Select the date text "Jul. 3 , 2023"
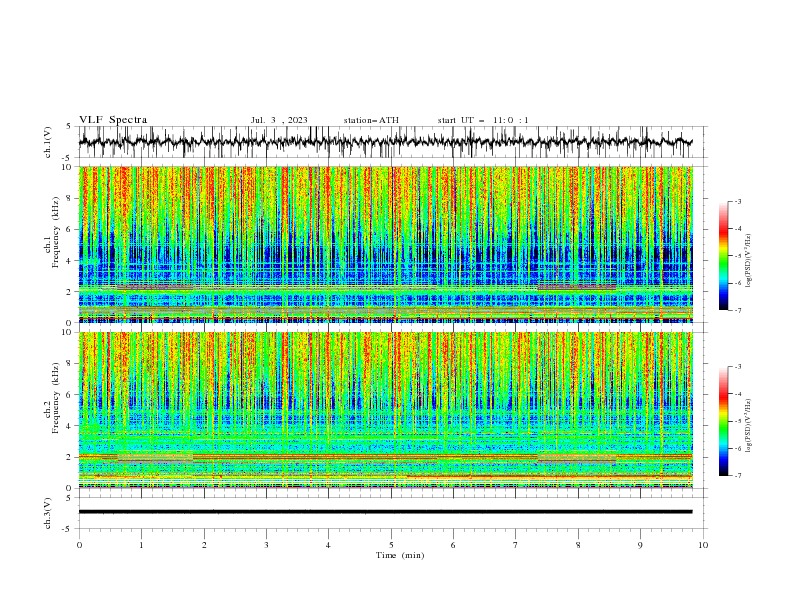Image resolution: width=792 pixels, height=612 pixels. [279, 120]
